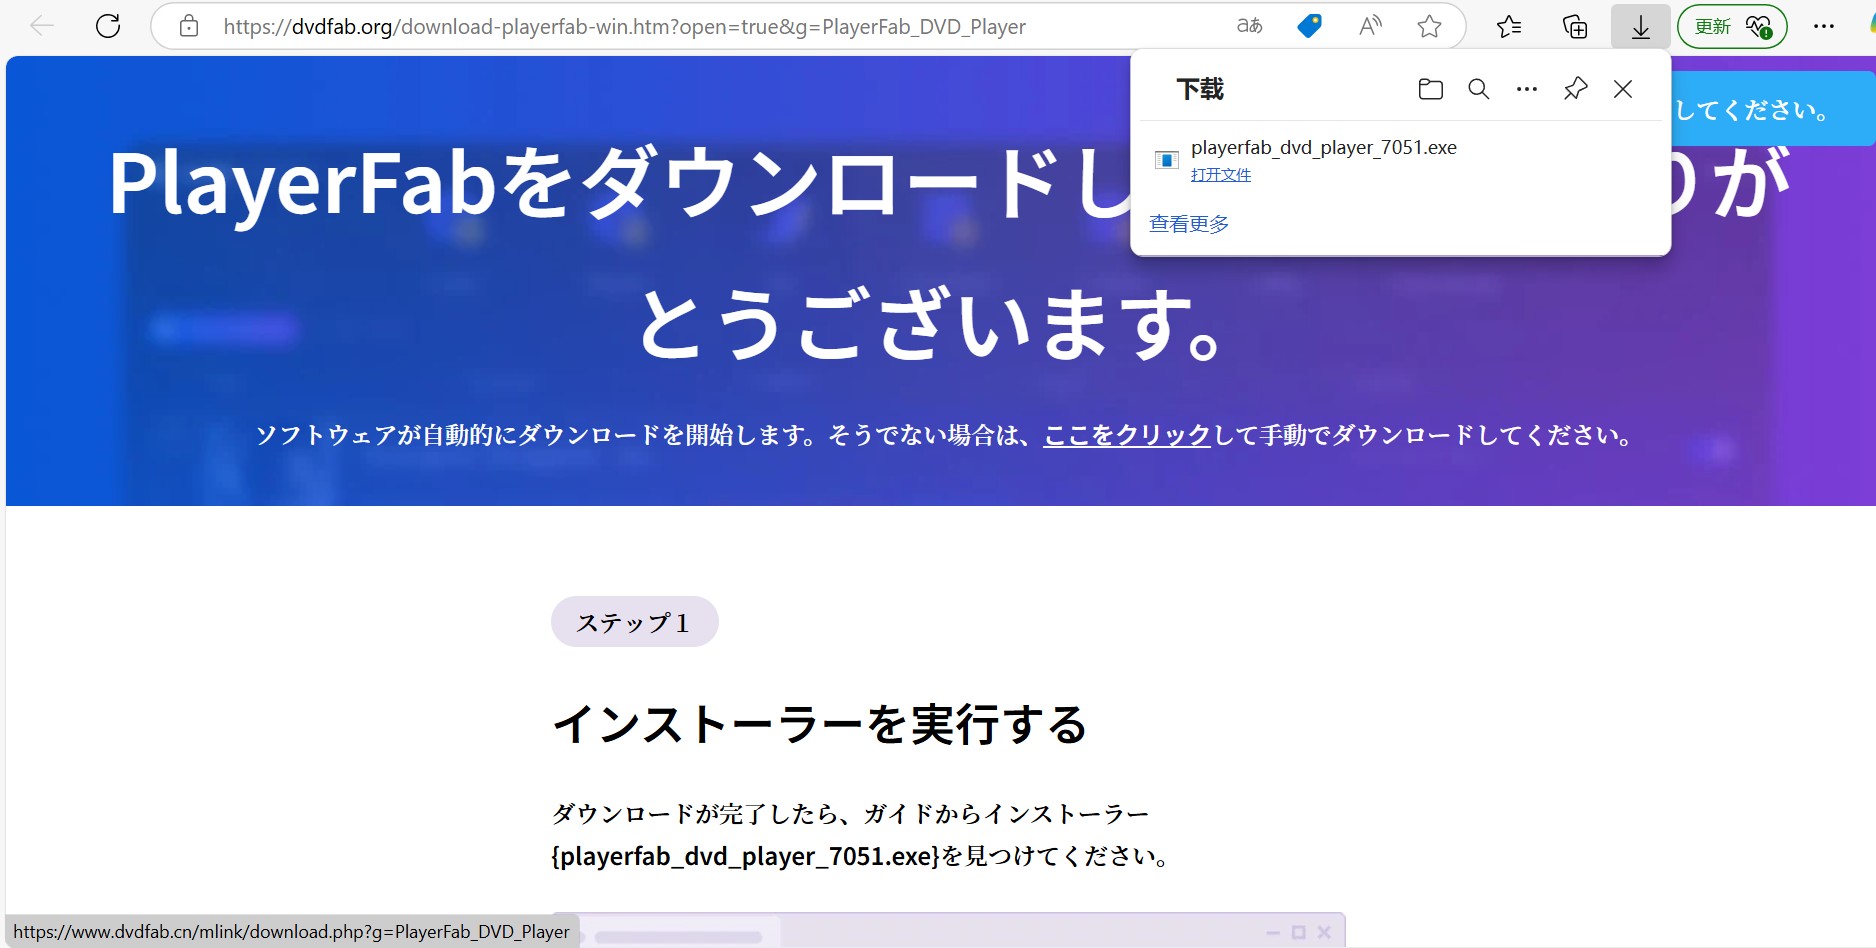The width and height of the screenshot is (1876, 948).
Task: Close the downloads panel
Action: 1623,89
